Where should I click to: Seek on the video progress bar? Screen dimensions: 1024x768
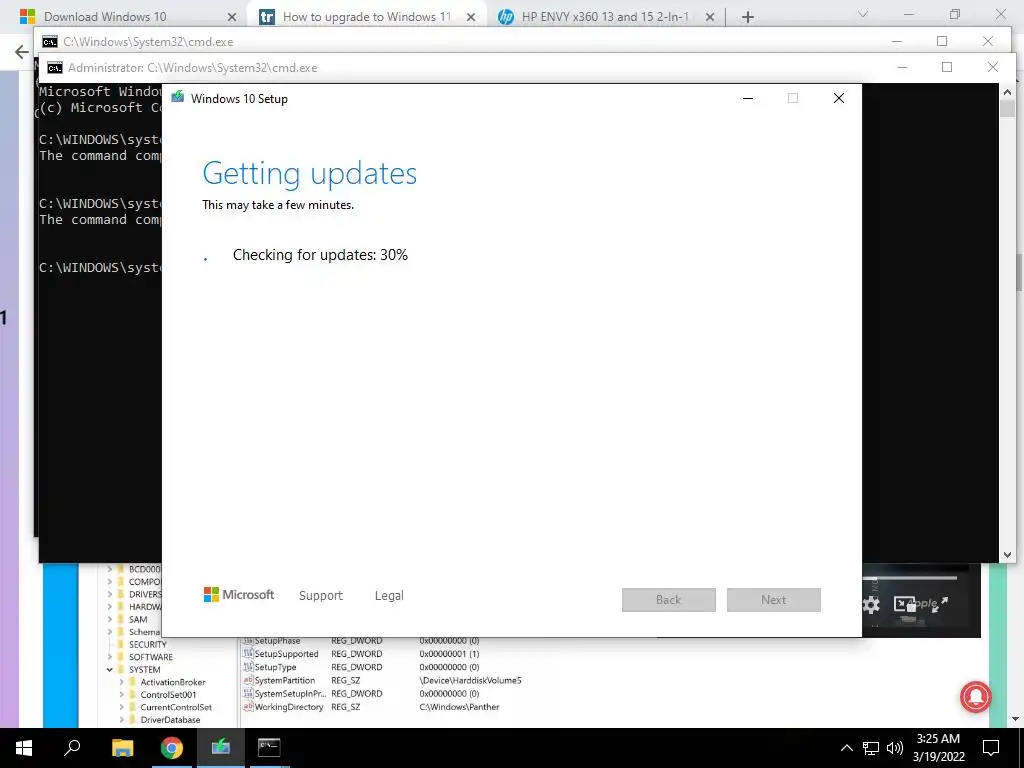point(910,577)
